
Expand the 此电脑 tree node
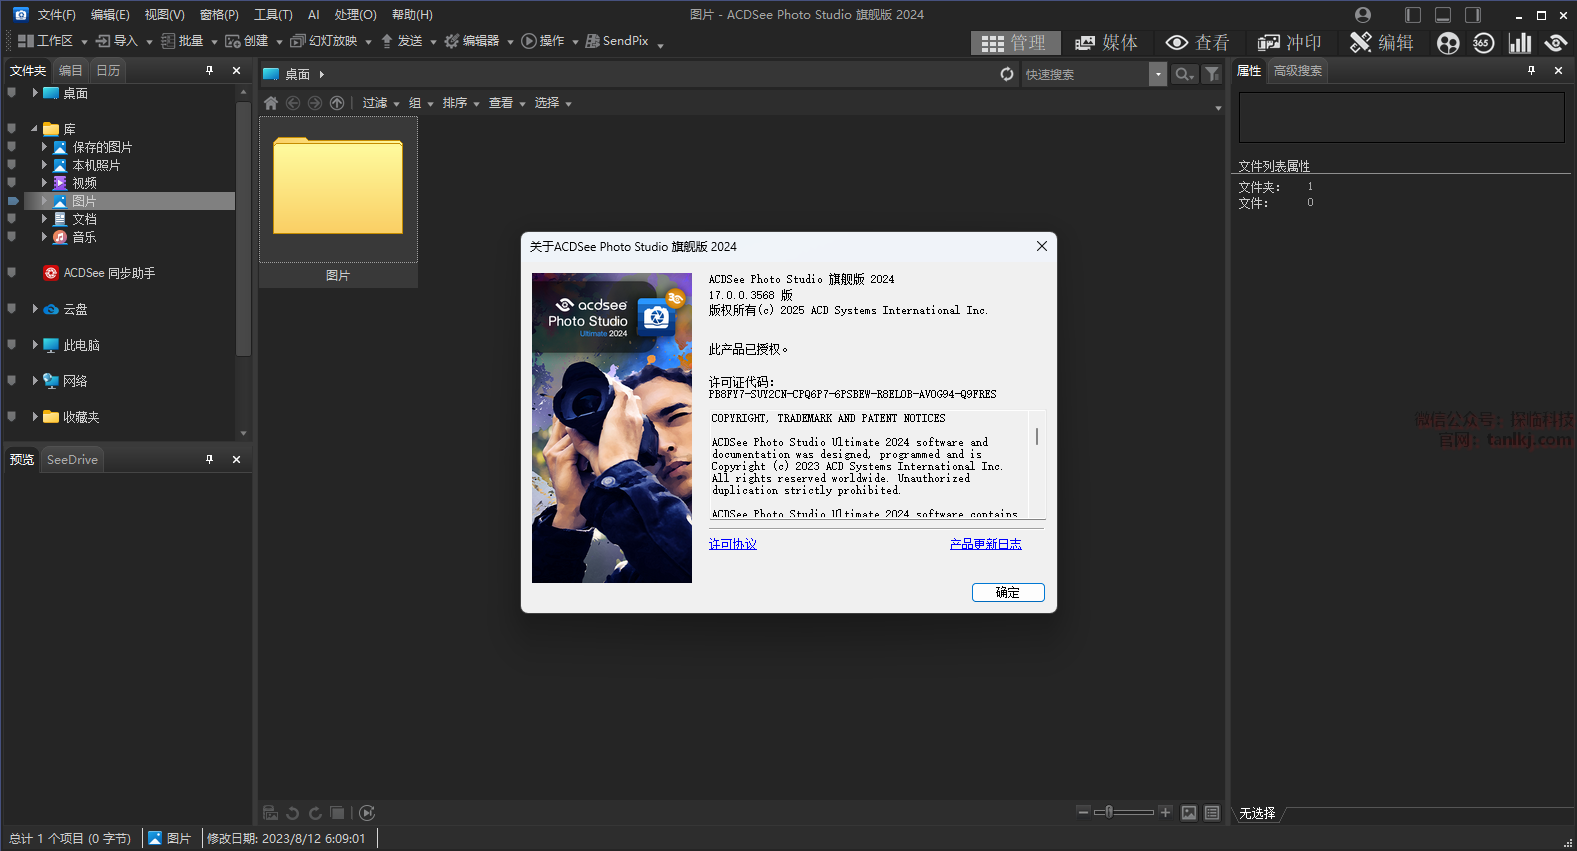tap(35, 345)
